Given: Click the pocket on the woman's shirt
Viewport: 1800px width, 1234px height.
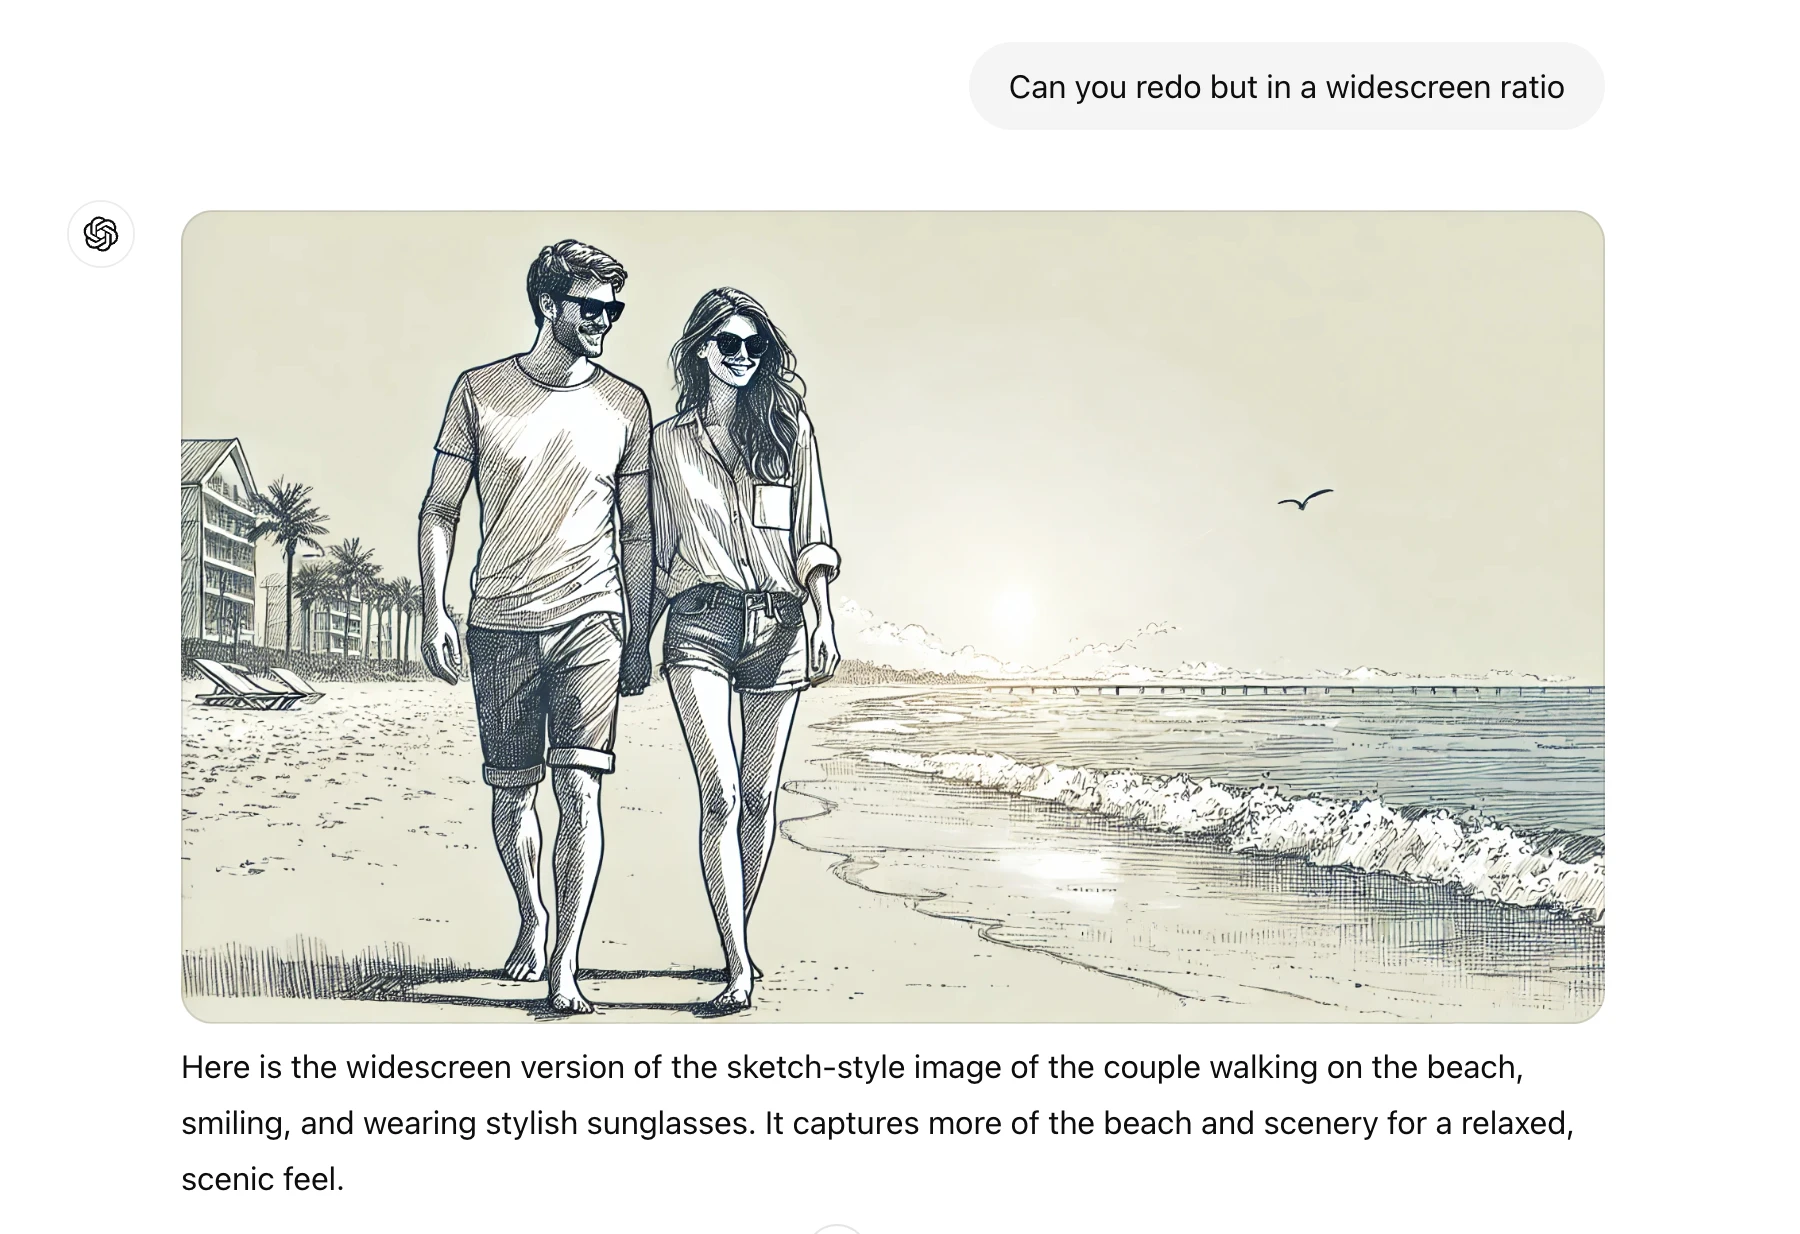Looking at the screenshot, I should [771, 506].
